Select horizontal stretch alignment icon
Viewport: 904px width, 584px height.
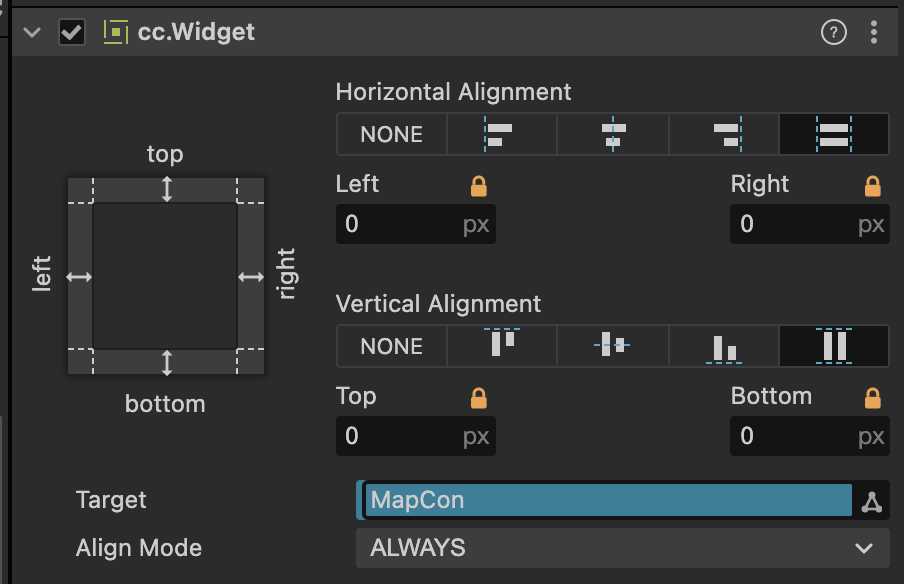point(833,134)
